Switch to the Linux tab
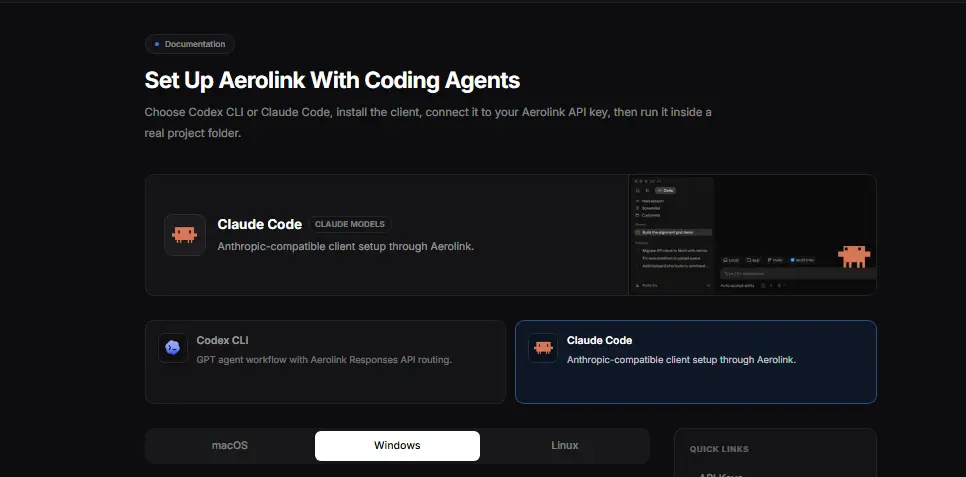 (565, 446)
